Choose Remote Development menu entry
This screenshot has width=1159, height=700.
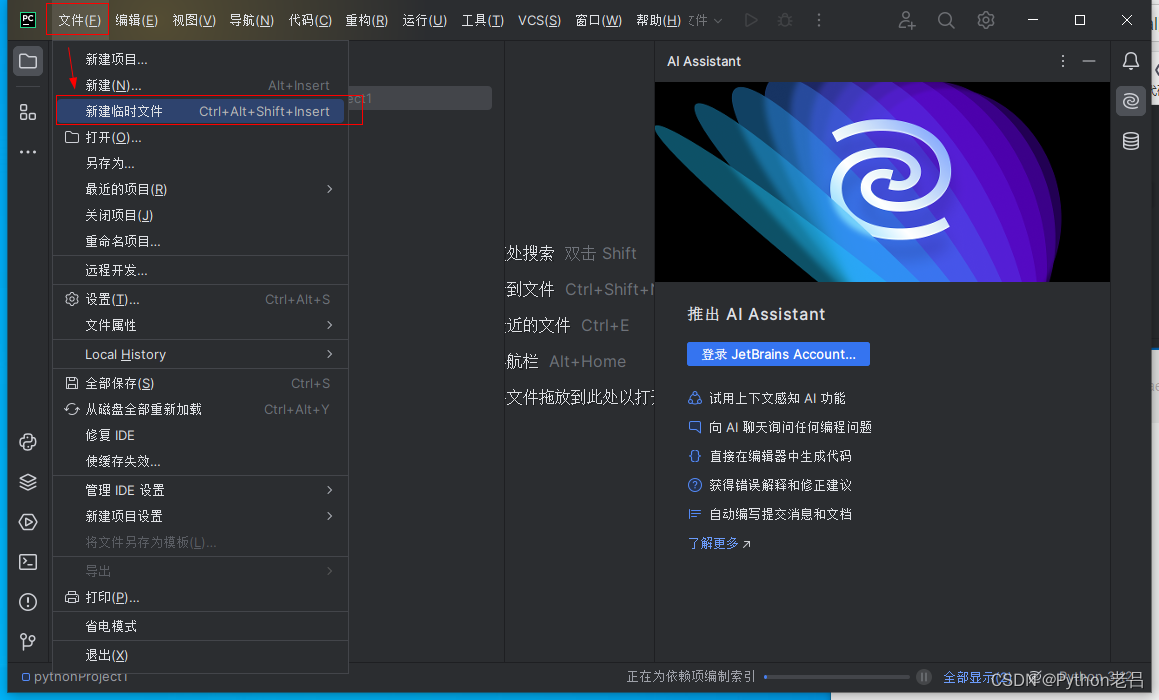[x=200, y=271]
